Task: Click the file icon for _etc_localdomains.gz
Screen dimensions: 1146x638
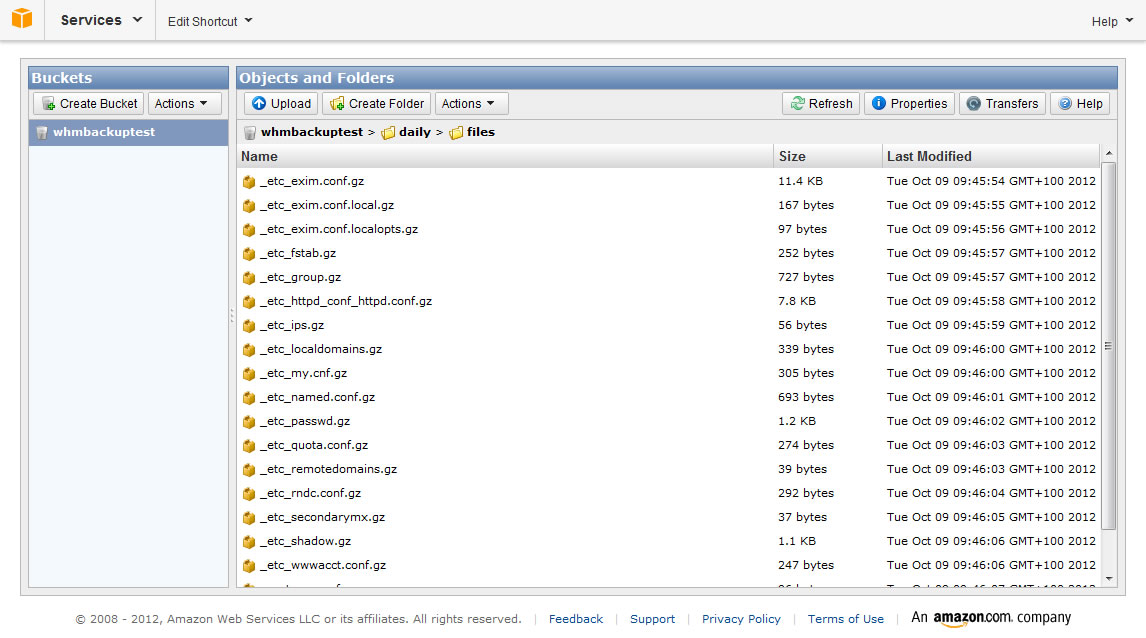Action: (x=249, y=349)
